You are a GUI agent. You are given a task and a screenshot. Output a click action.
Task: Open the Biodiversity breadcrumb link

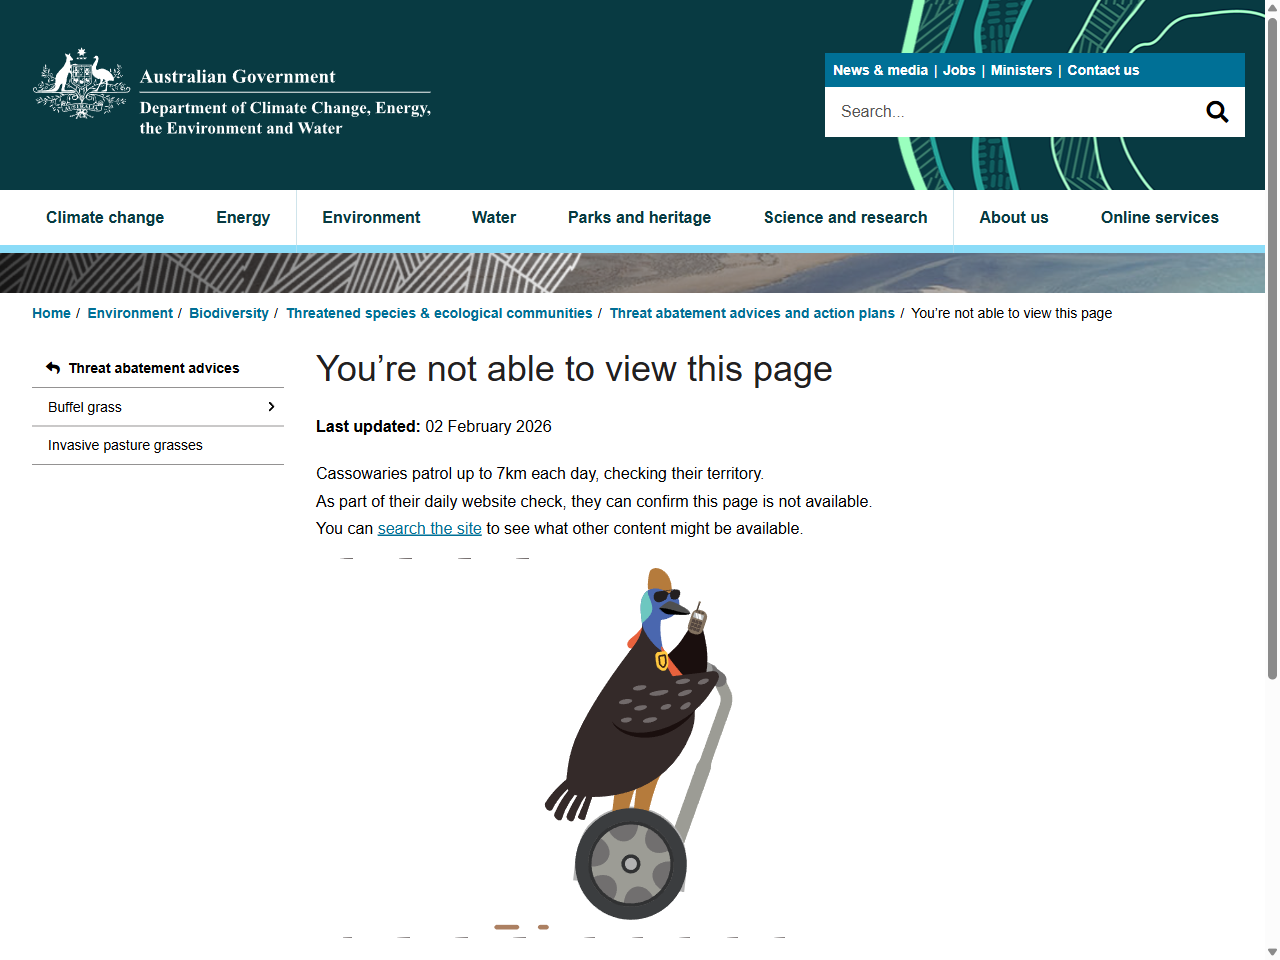(x=229, y=313)
